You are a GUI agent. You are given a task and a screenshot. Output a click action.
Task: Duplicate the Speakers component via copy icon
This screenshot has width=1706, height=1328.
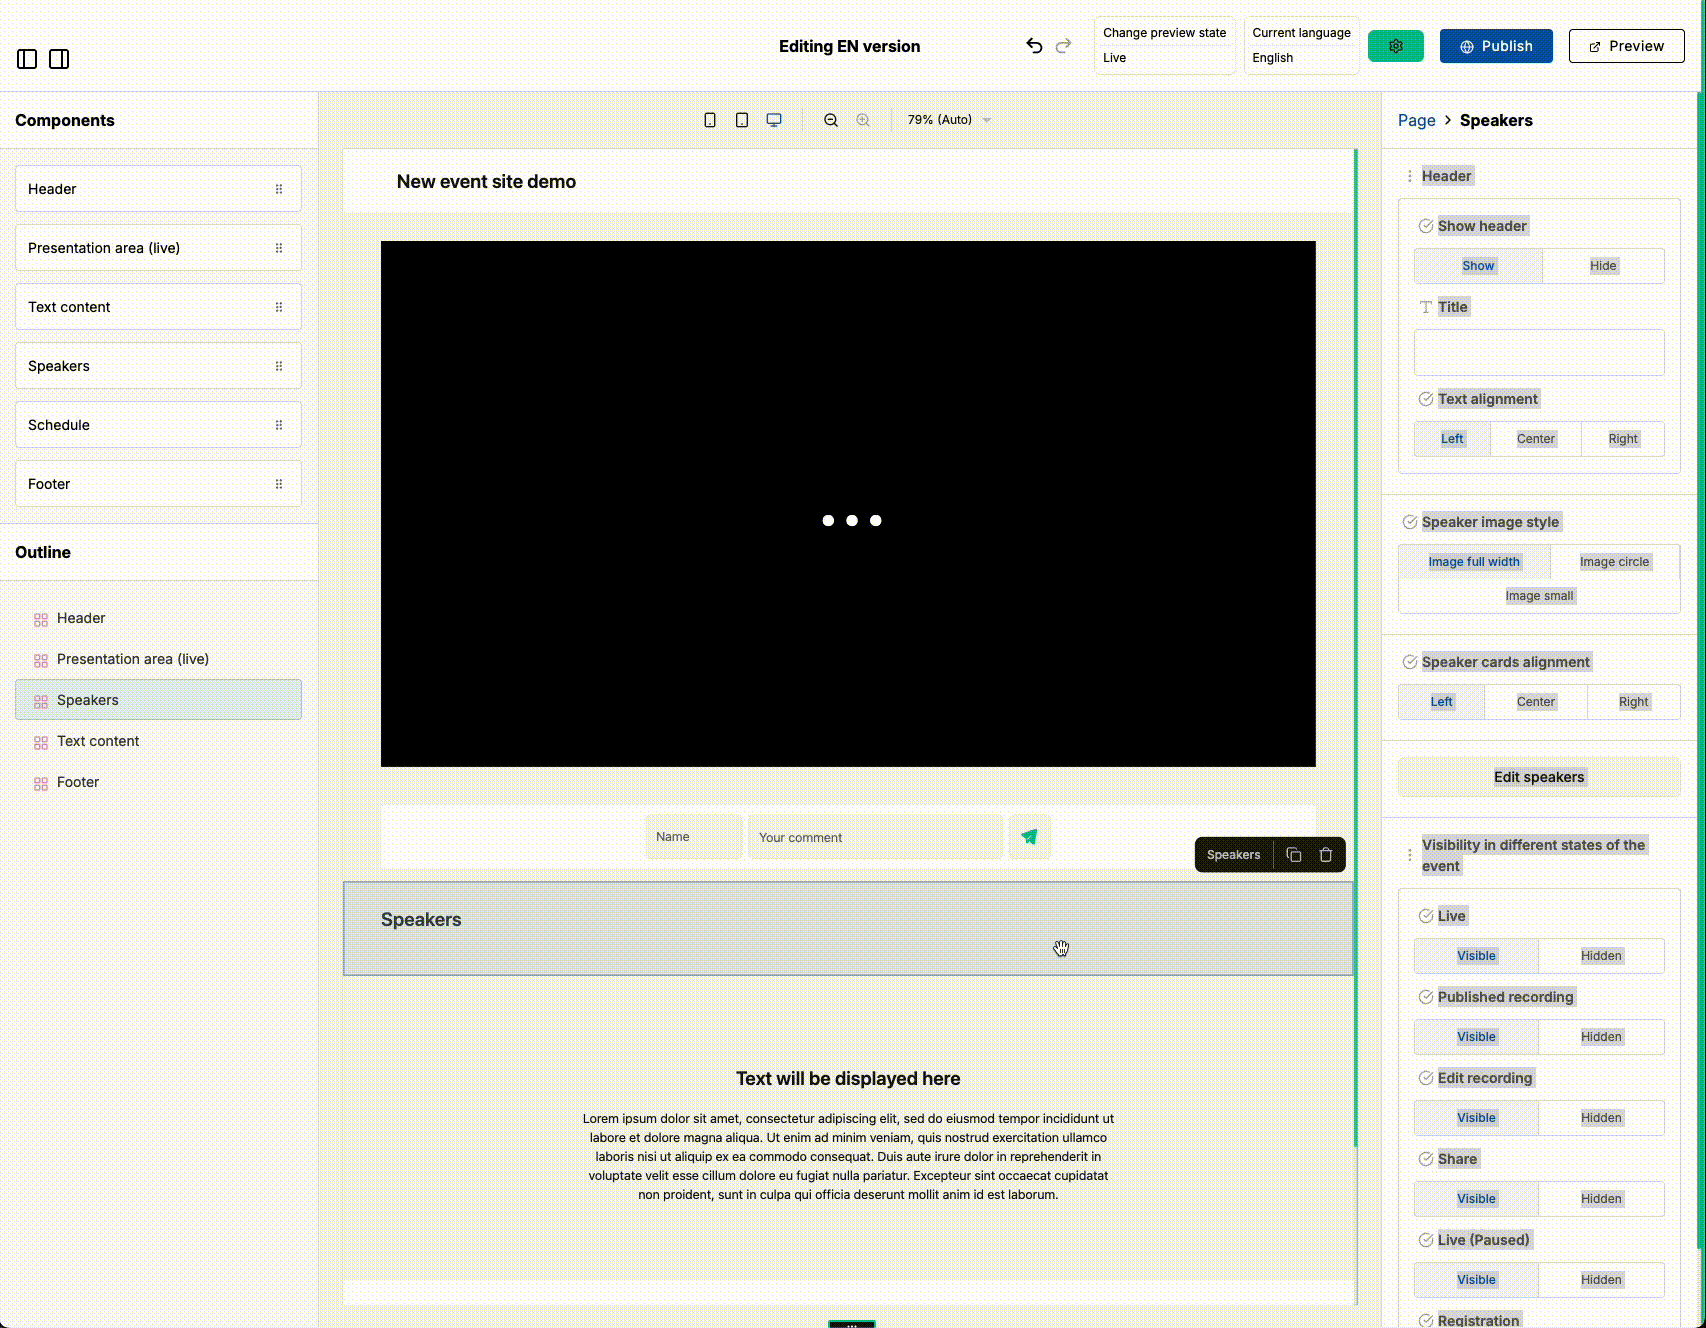click(1293, 854)
